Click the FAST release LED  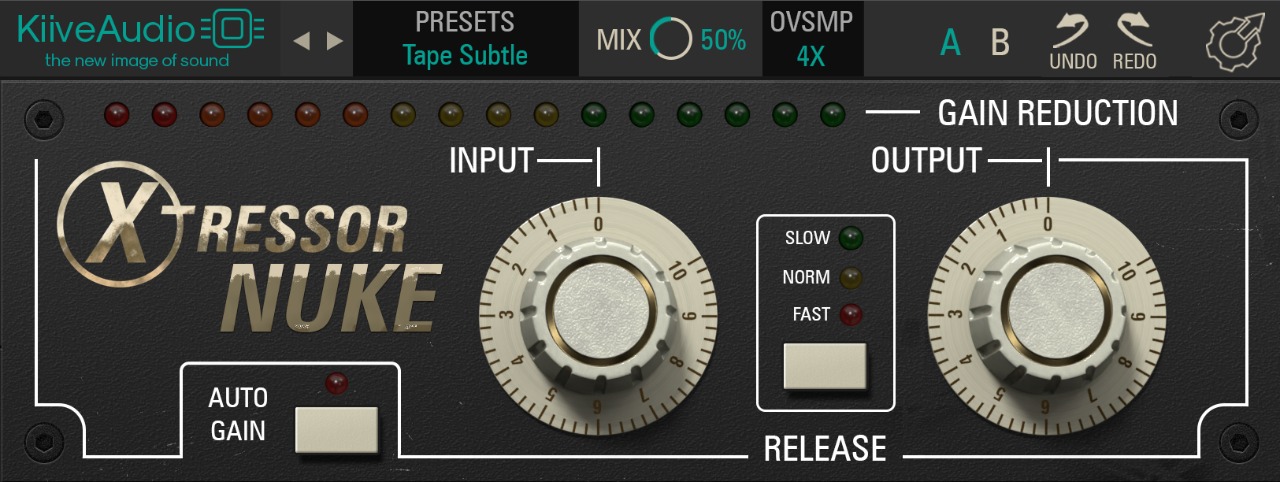point(851,315)
